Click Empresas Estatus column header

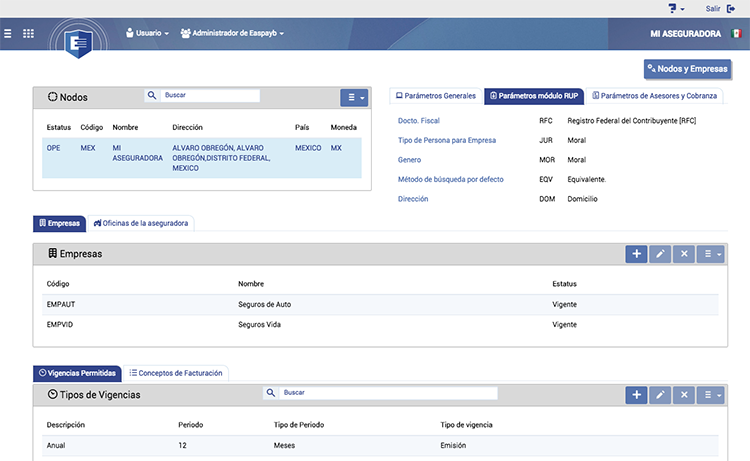[564, 284]
